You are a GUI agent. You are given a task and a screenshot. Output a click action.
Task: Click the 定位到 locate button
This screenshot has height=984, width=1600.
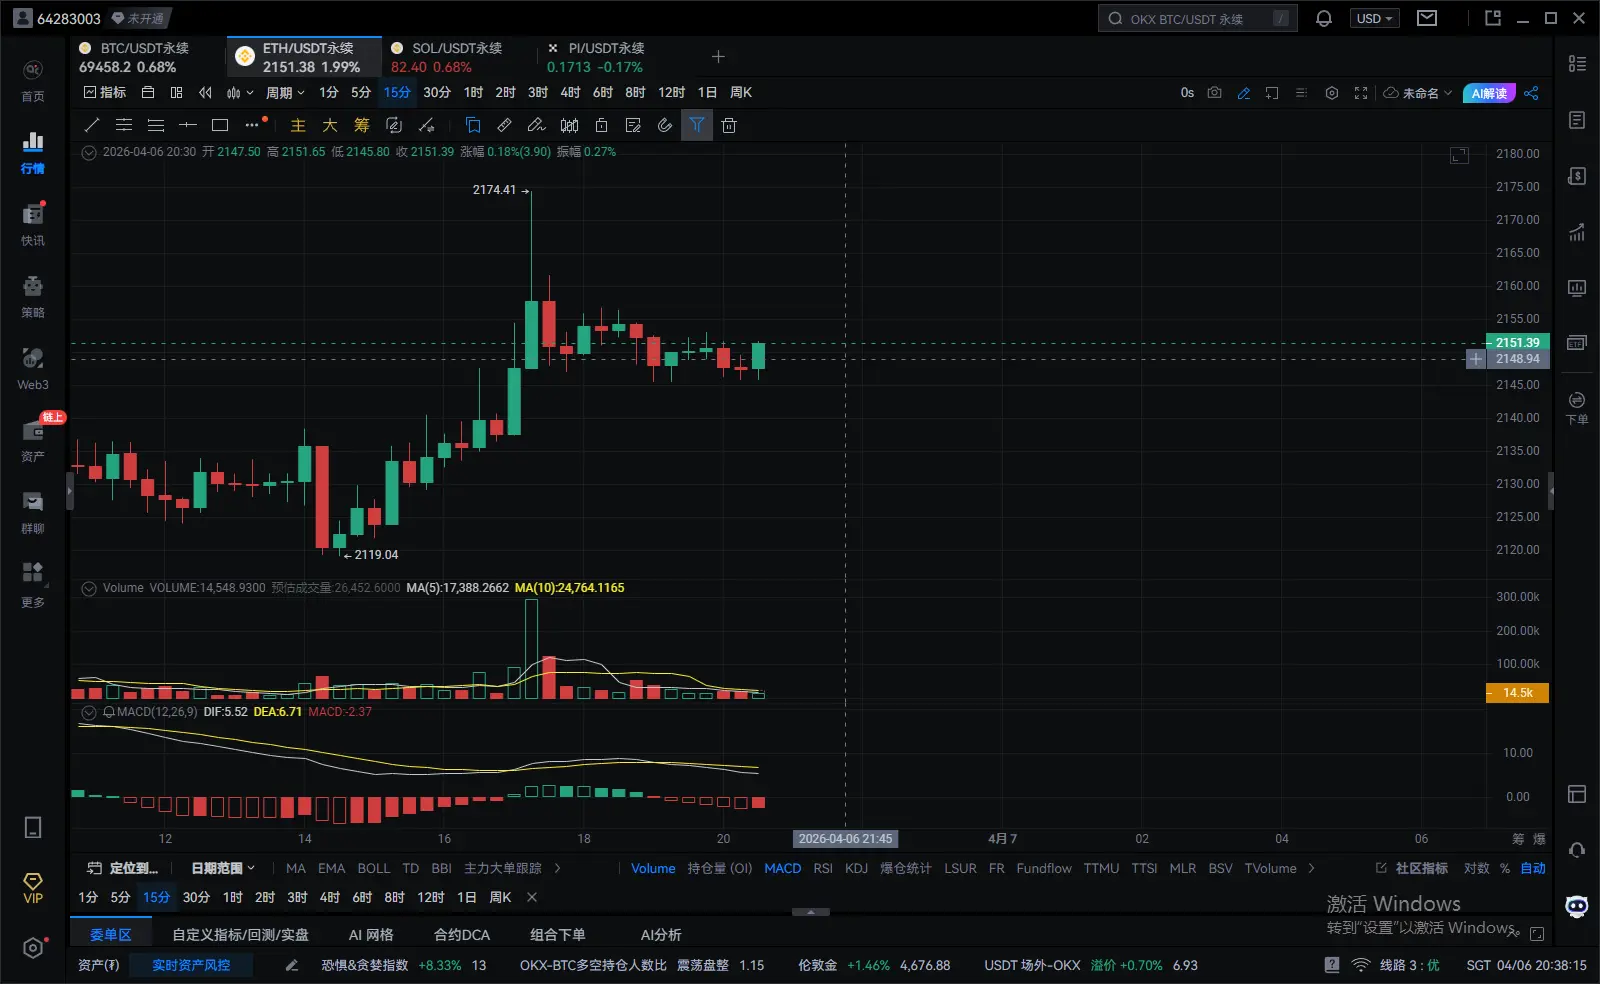123,868
